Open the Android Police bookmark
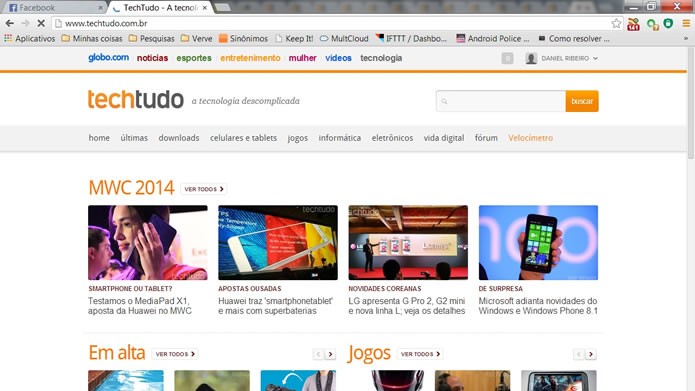The image size is (695, 391). pos(493,39)
